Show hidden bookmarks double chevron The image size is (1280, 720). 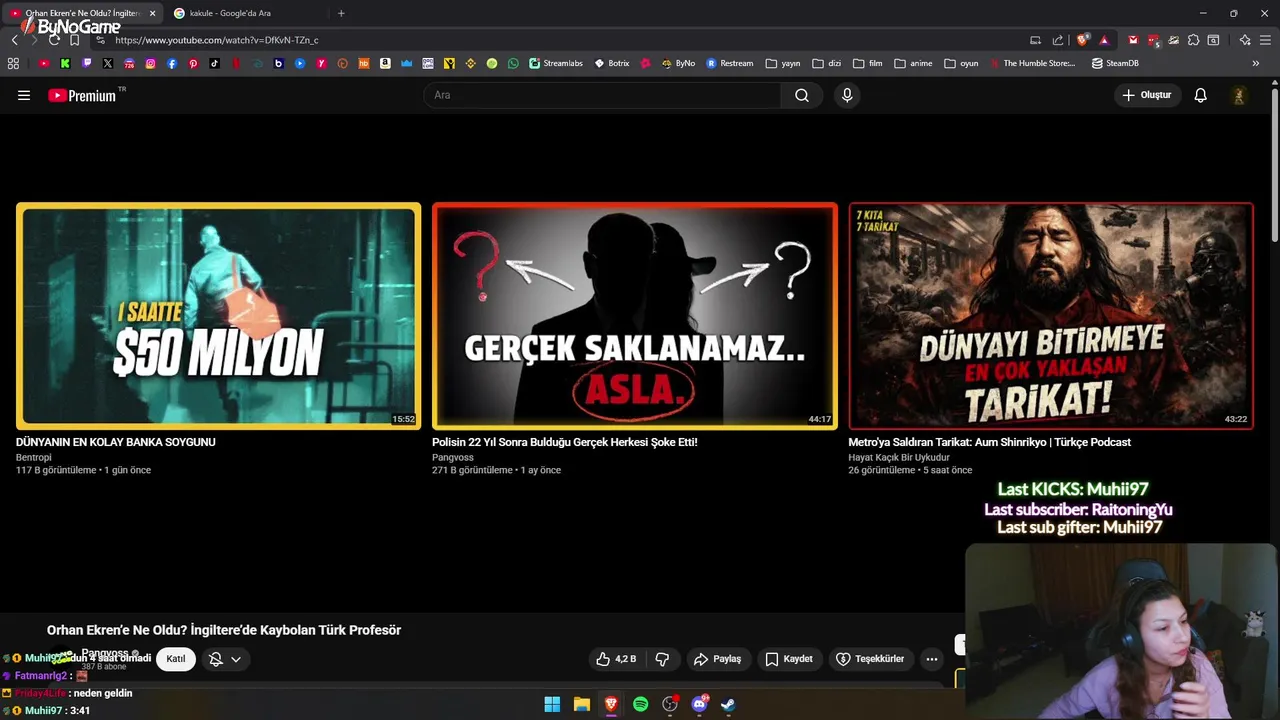(x=1256, y=63)
